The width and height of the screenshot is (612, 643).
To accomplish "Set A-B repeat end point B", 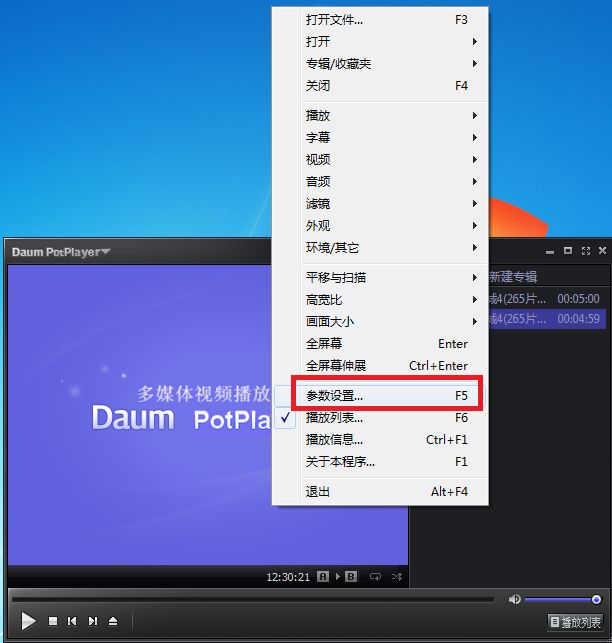I will tap(351, 577).
